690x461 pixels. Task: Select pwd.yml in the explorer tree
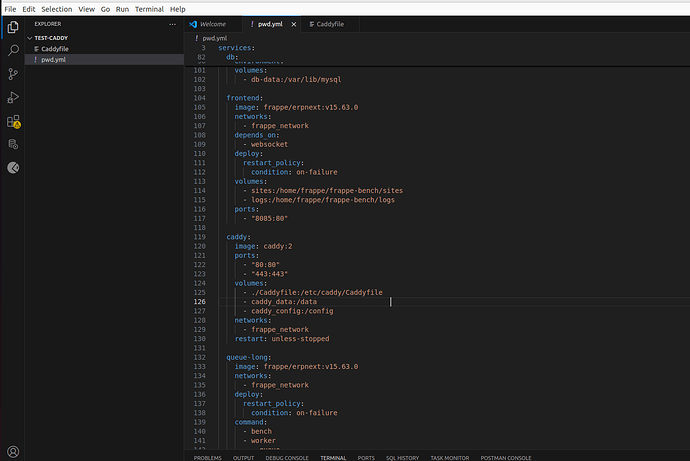(104, 59)
